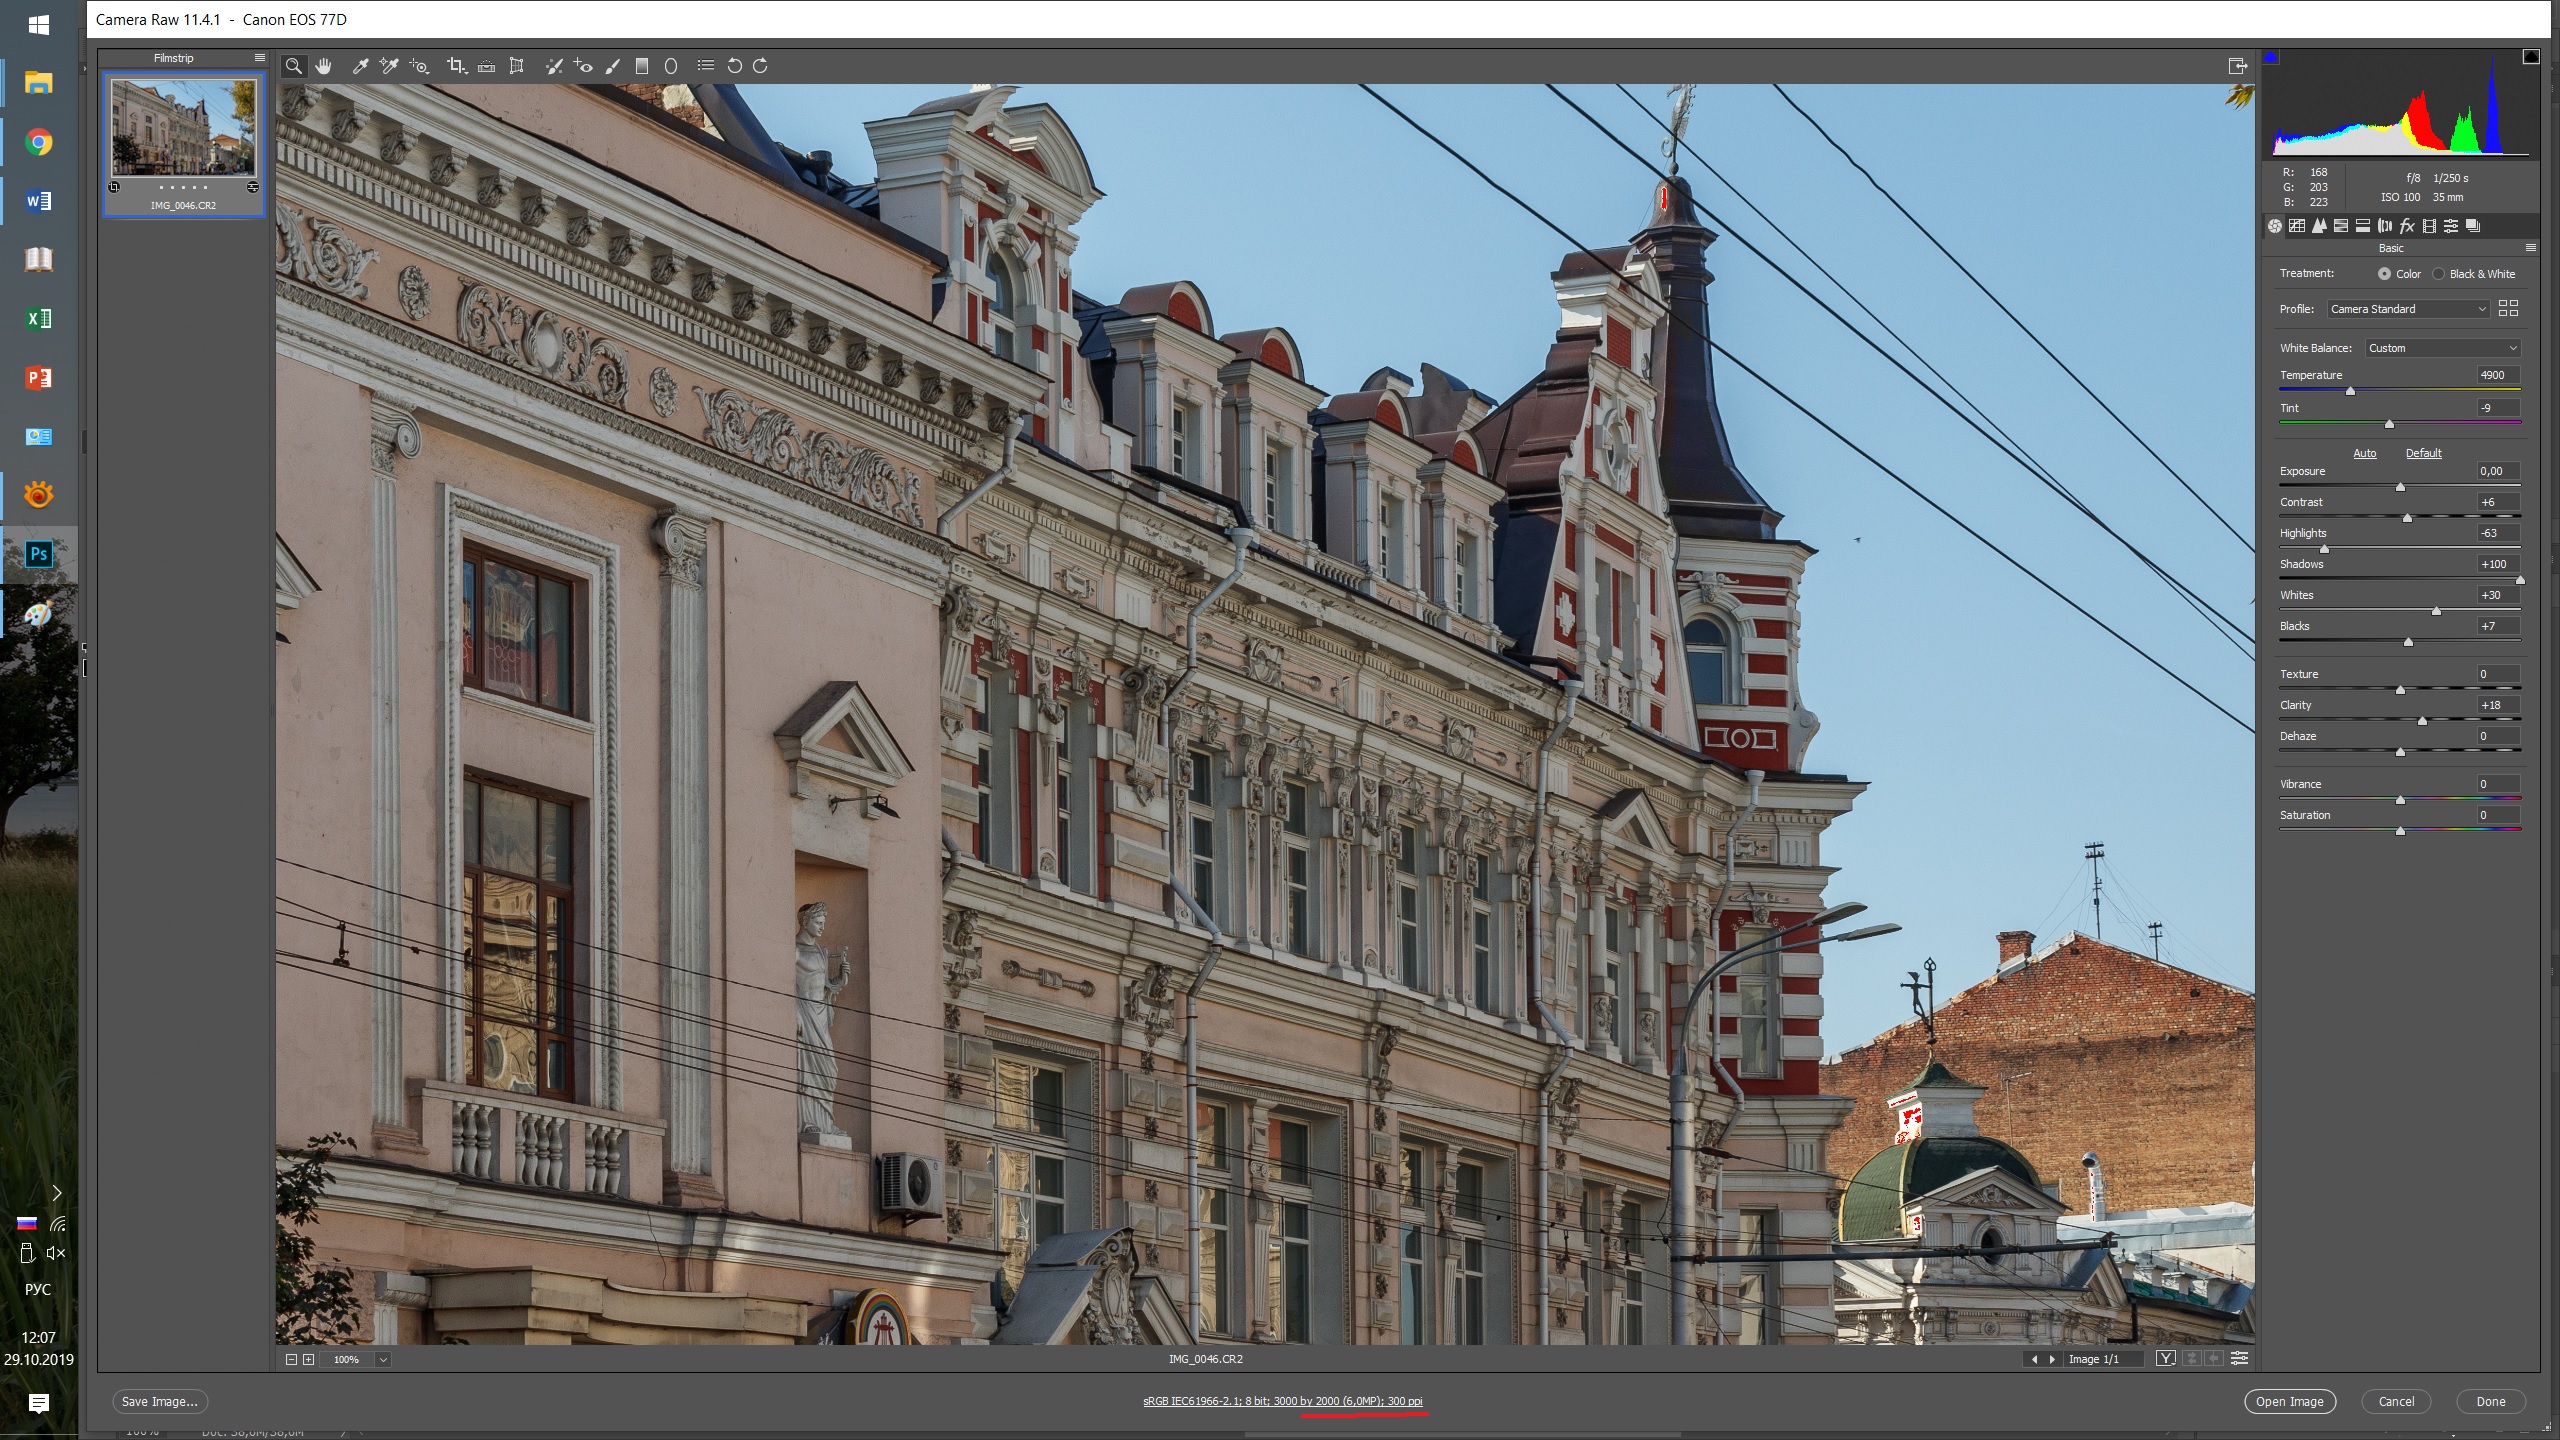
Task: Select Black & White treatment
Action: tap(2439, 274)
